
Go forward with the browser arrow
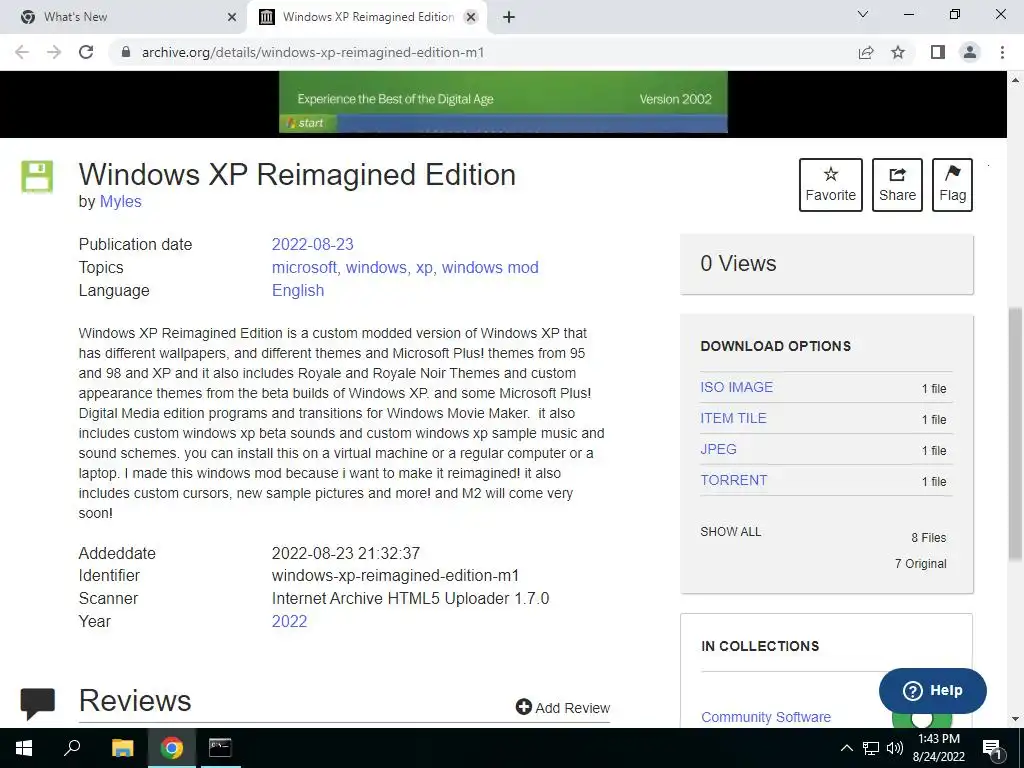tap(54, 52)
